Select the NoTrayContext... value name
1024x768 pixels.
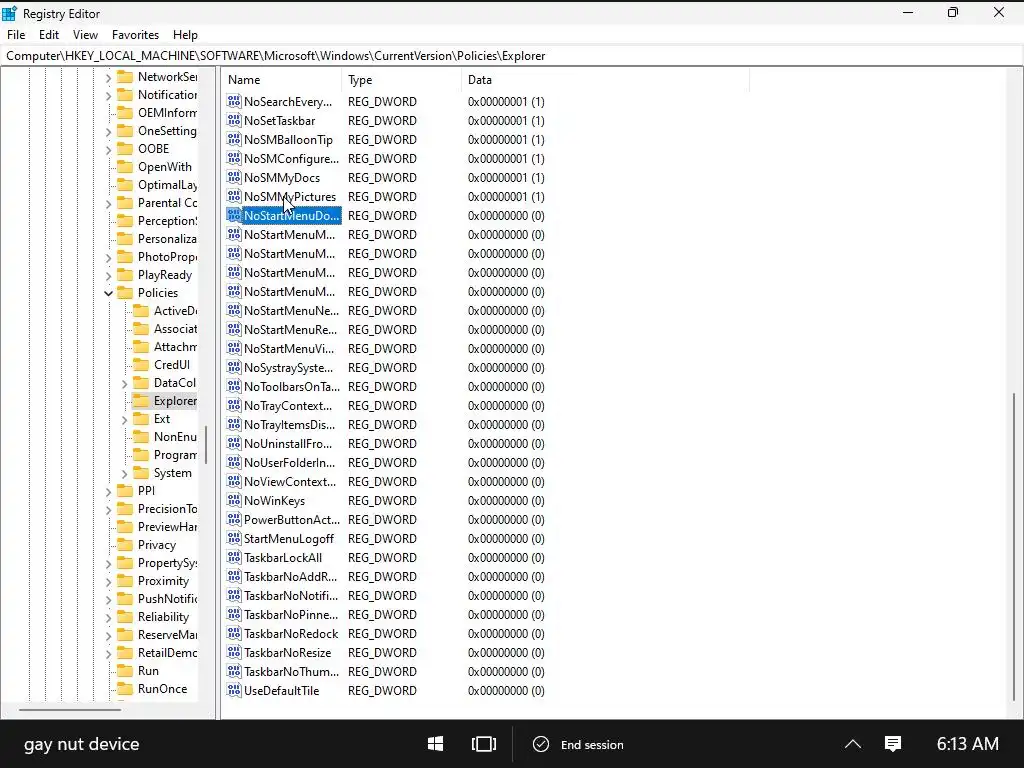[x=288, y=405]
